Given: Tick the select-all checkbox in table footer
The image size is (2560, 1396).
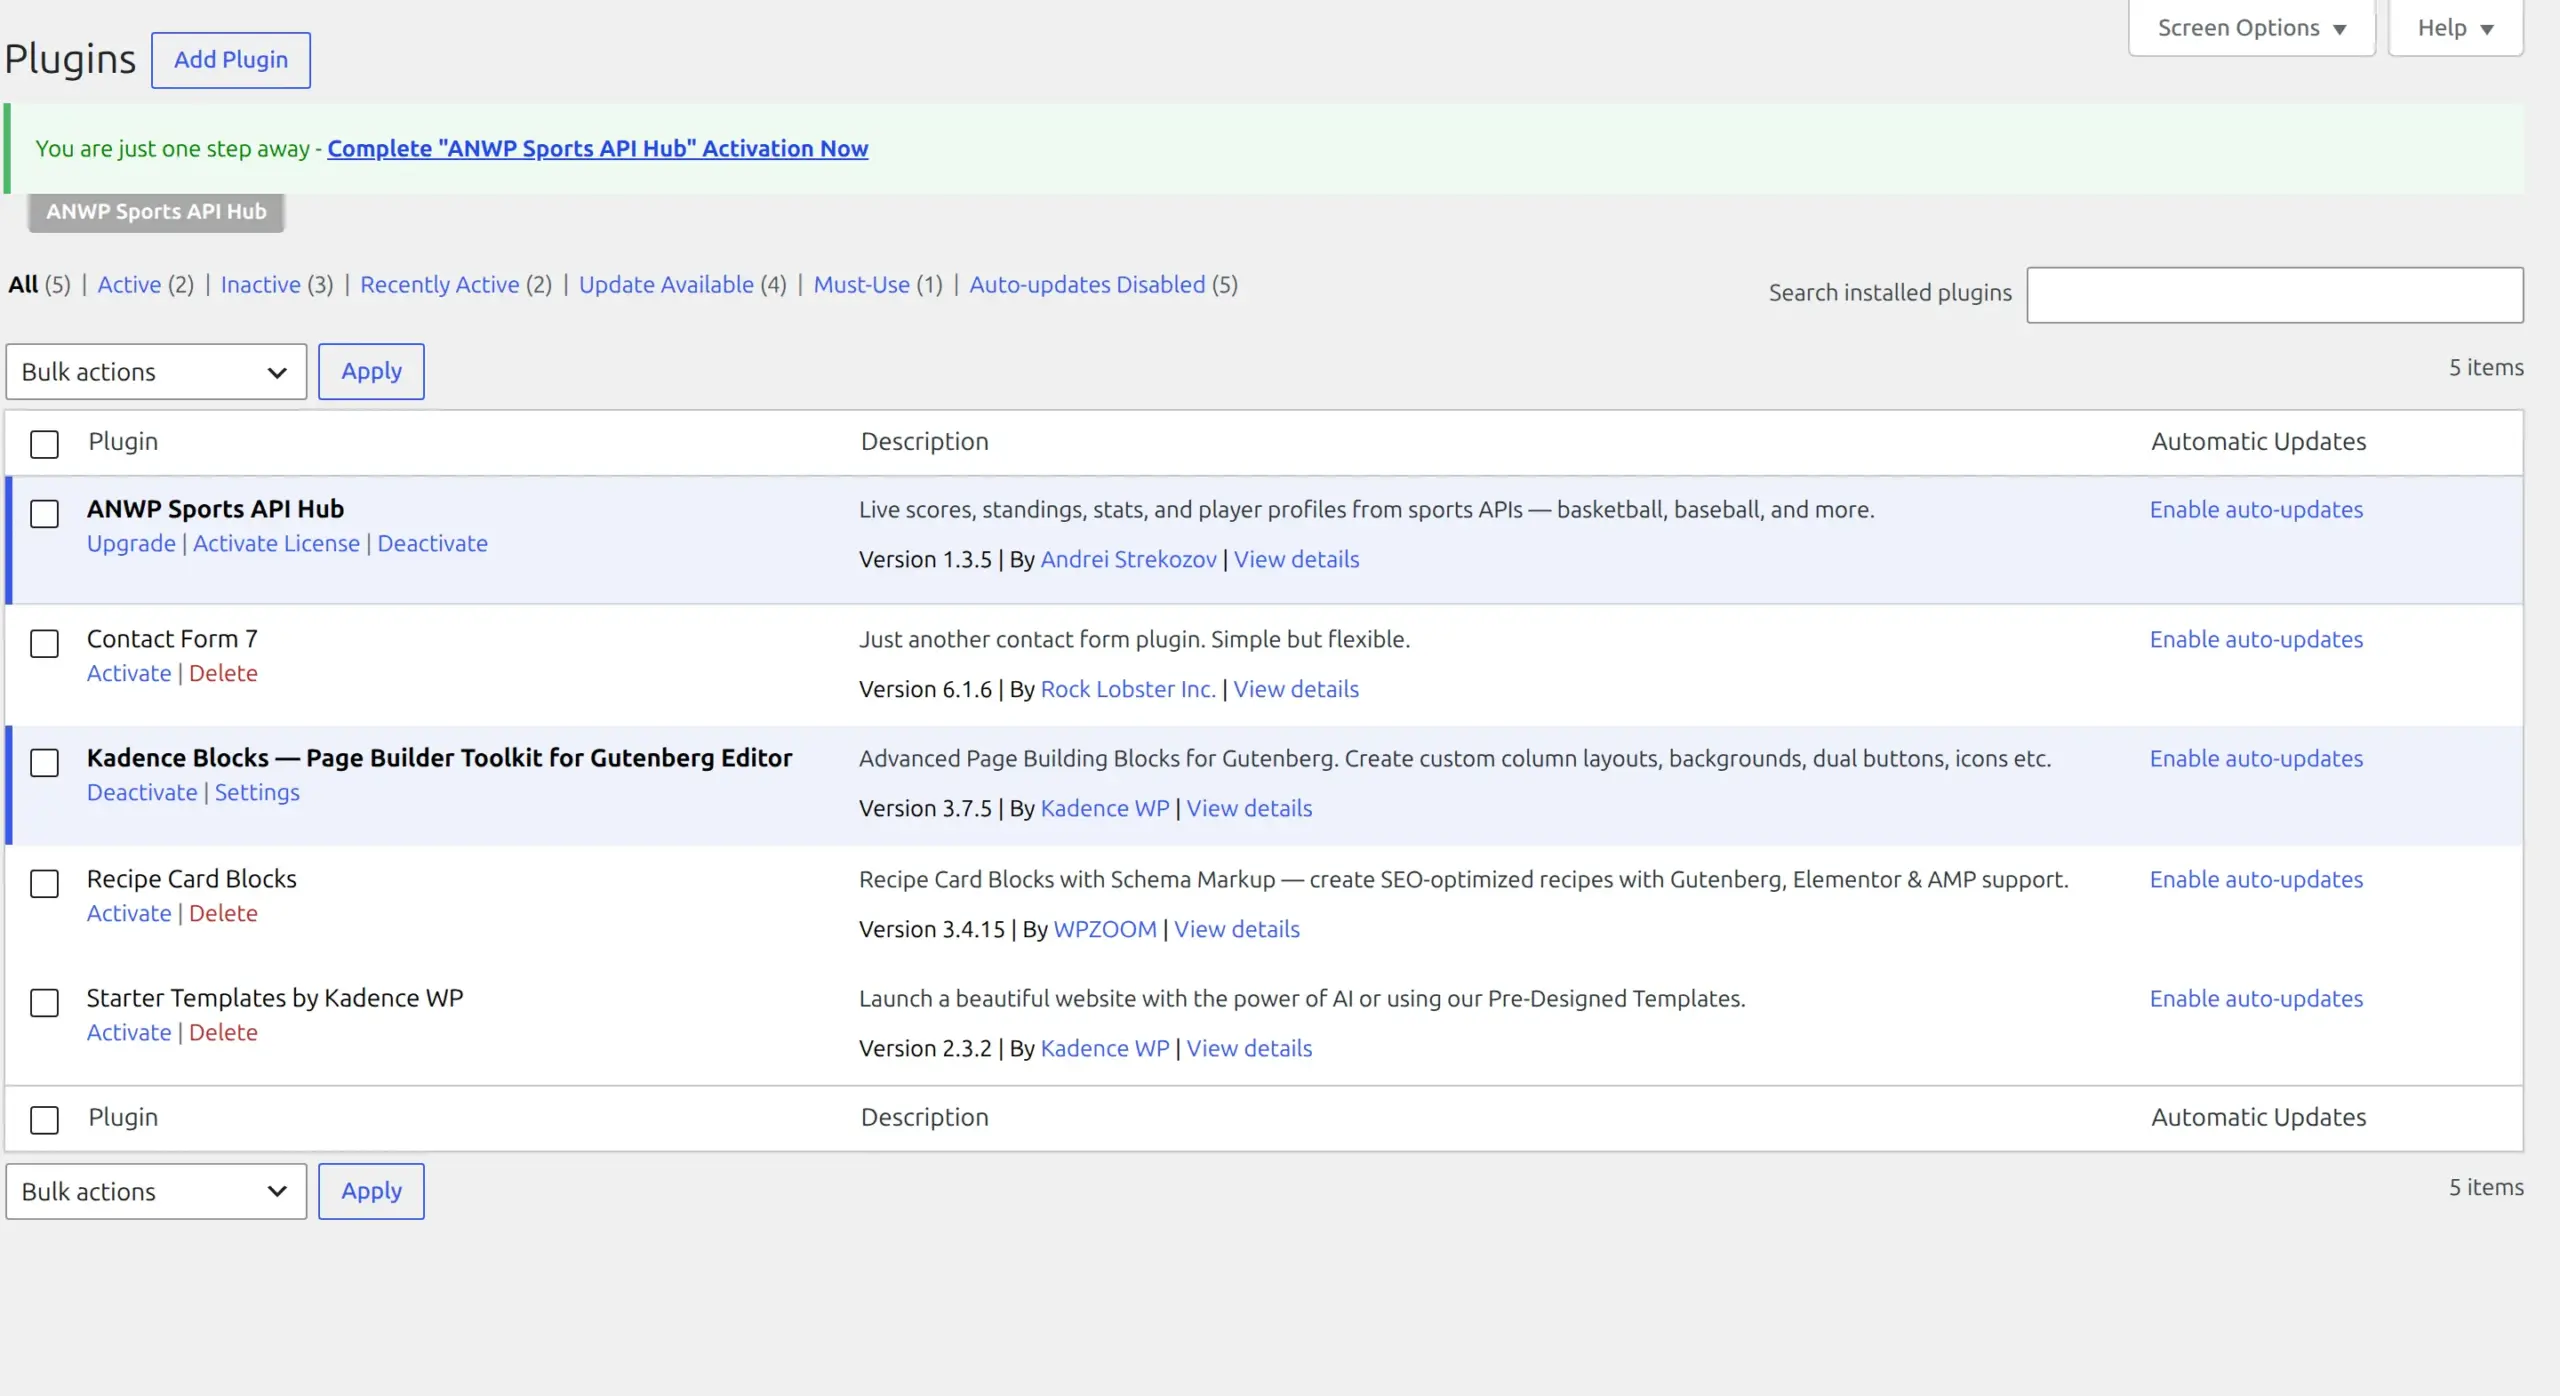Looking at the screenshot, I should tap(44, 1119).
